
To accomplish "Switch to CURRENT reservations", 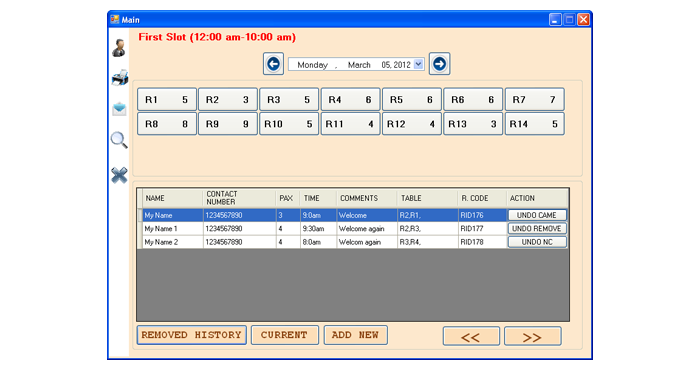I will 285,335.
